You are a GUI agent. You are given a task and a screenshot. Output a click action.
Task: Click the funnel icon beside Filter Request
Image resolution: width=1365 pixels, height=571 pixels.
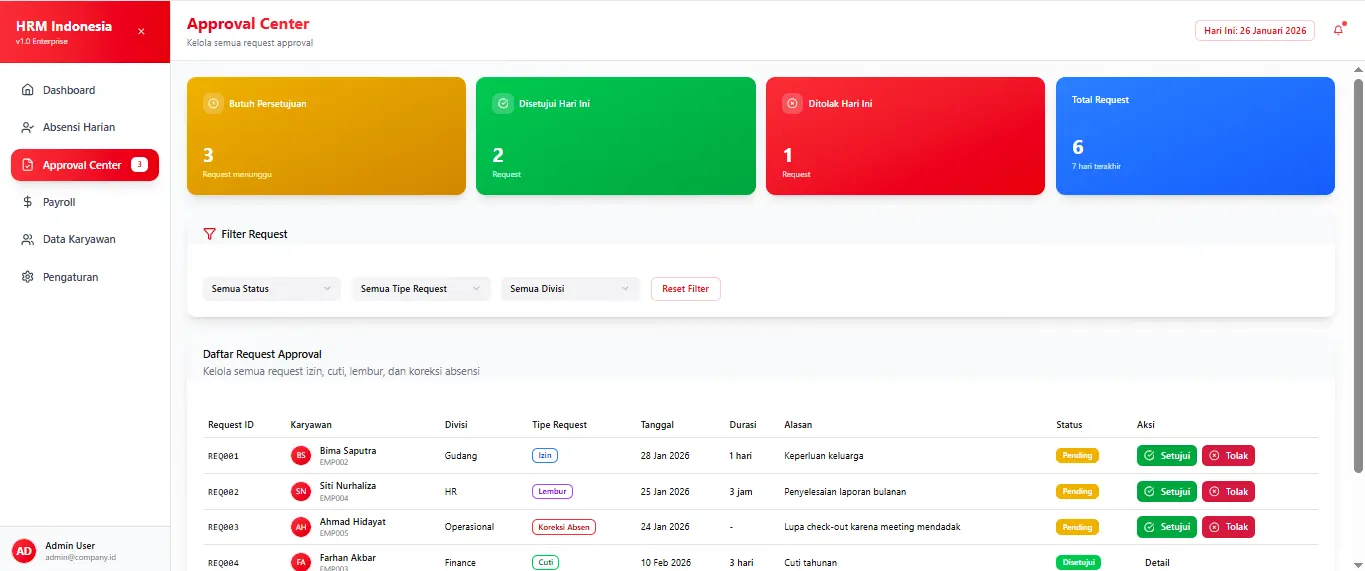(209, 234)
